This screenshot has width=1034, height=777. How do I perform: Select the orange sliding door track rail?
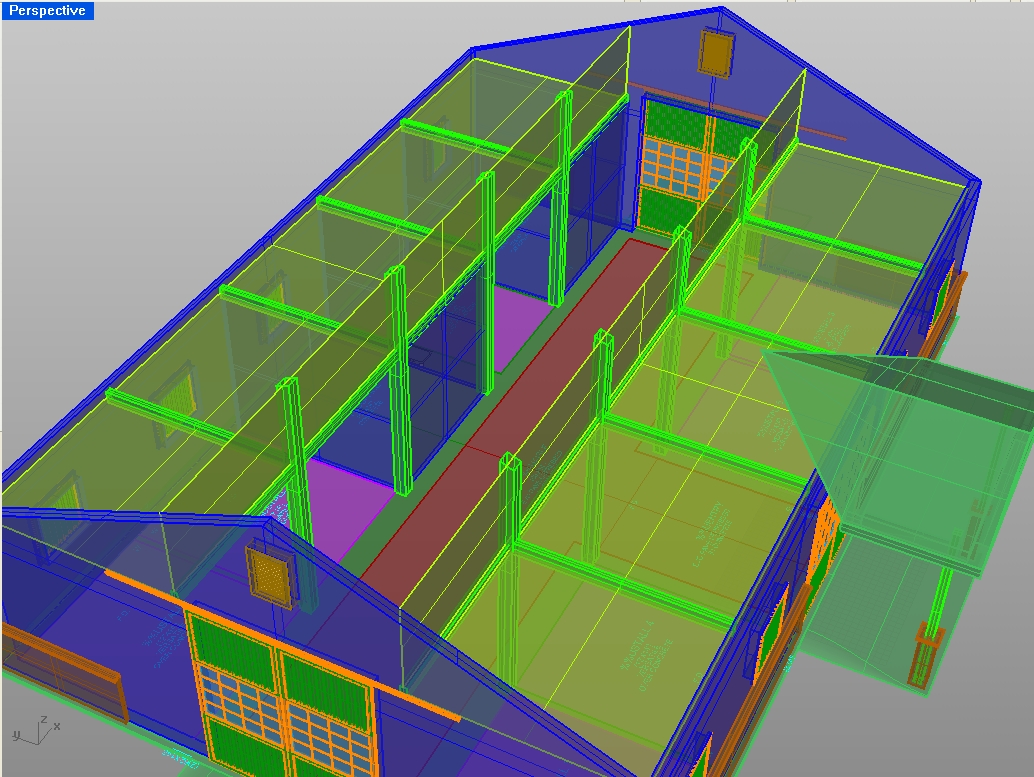coord(280,642)
